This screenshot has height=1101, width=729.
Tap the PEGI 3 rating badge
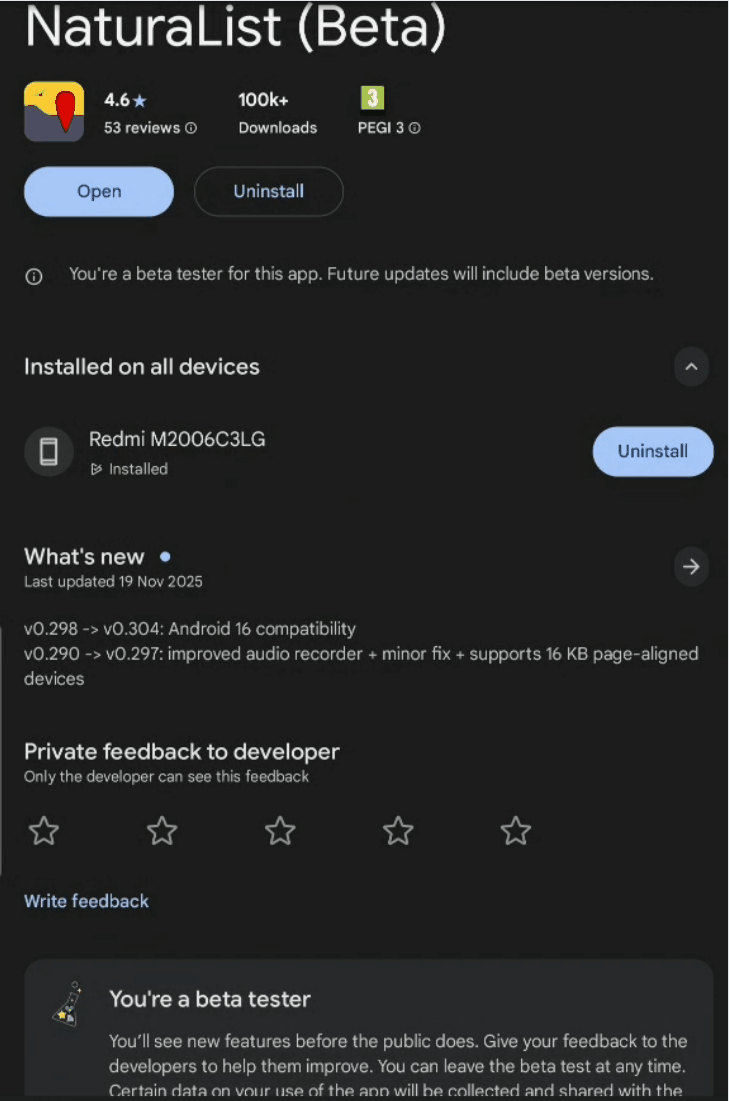[372, 99]
